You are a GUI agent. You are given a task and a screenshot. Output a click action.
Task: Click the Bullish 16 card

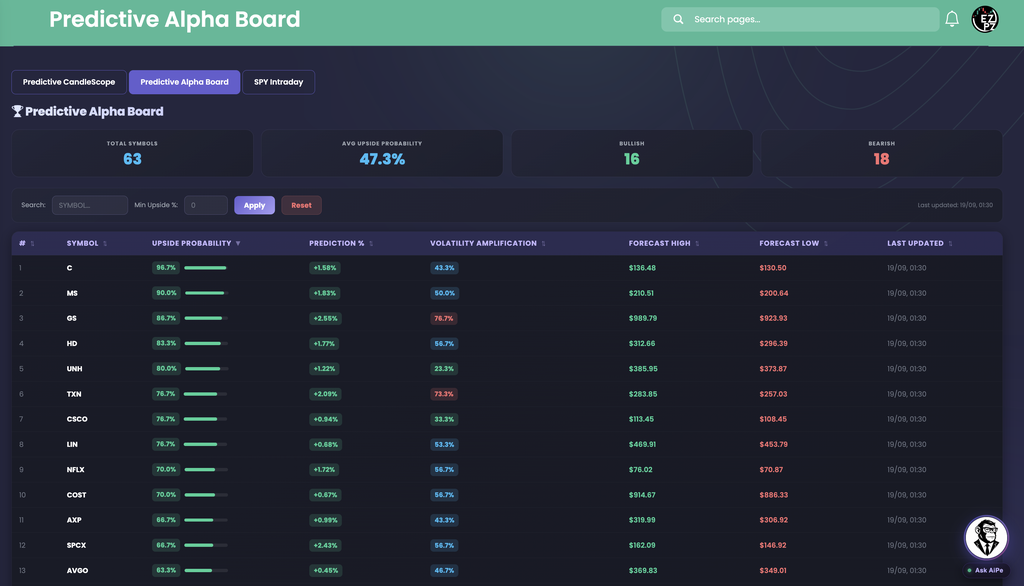coord(632,153)
